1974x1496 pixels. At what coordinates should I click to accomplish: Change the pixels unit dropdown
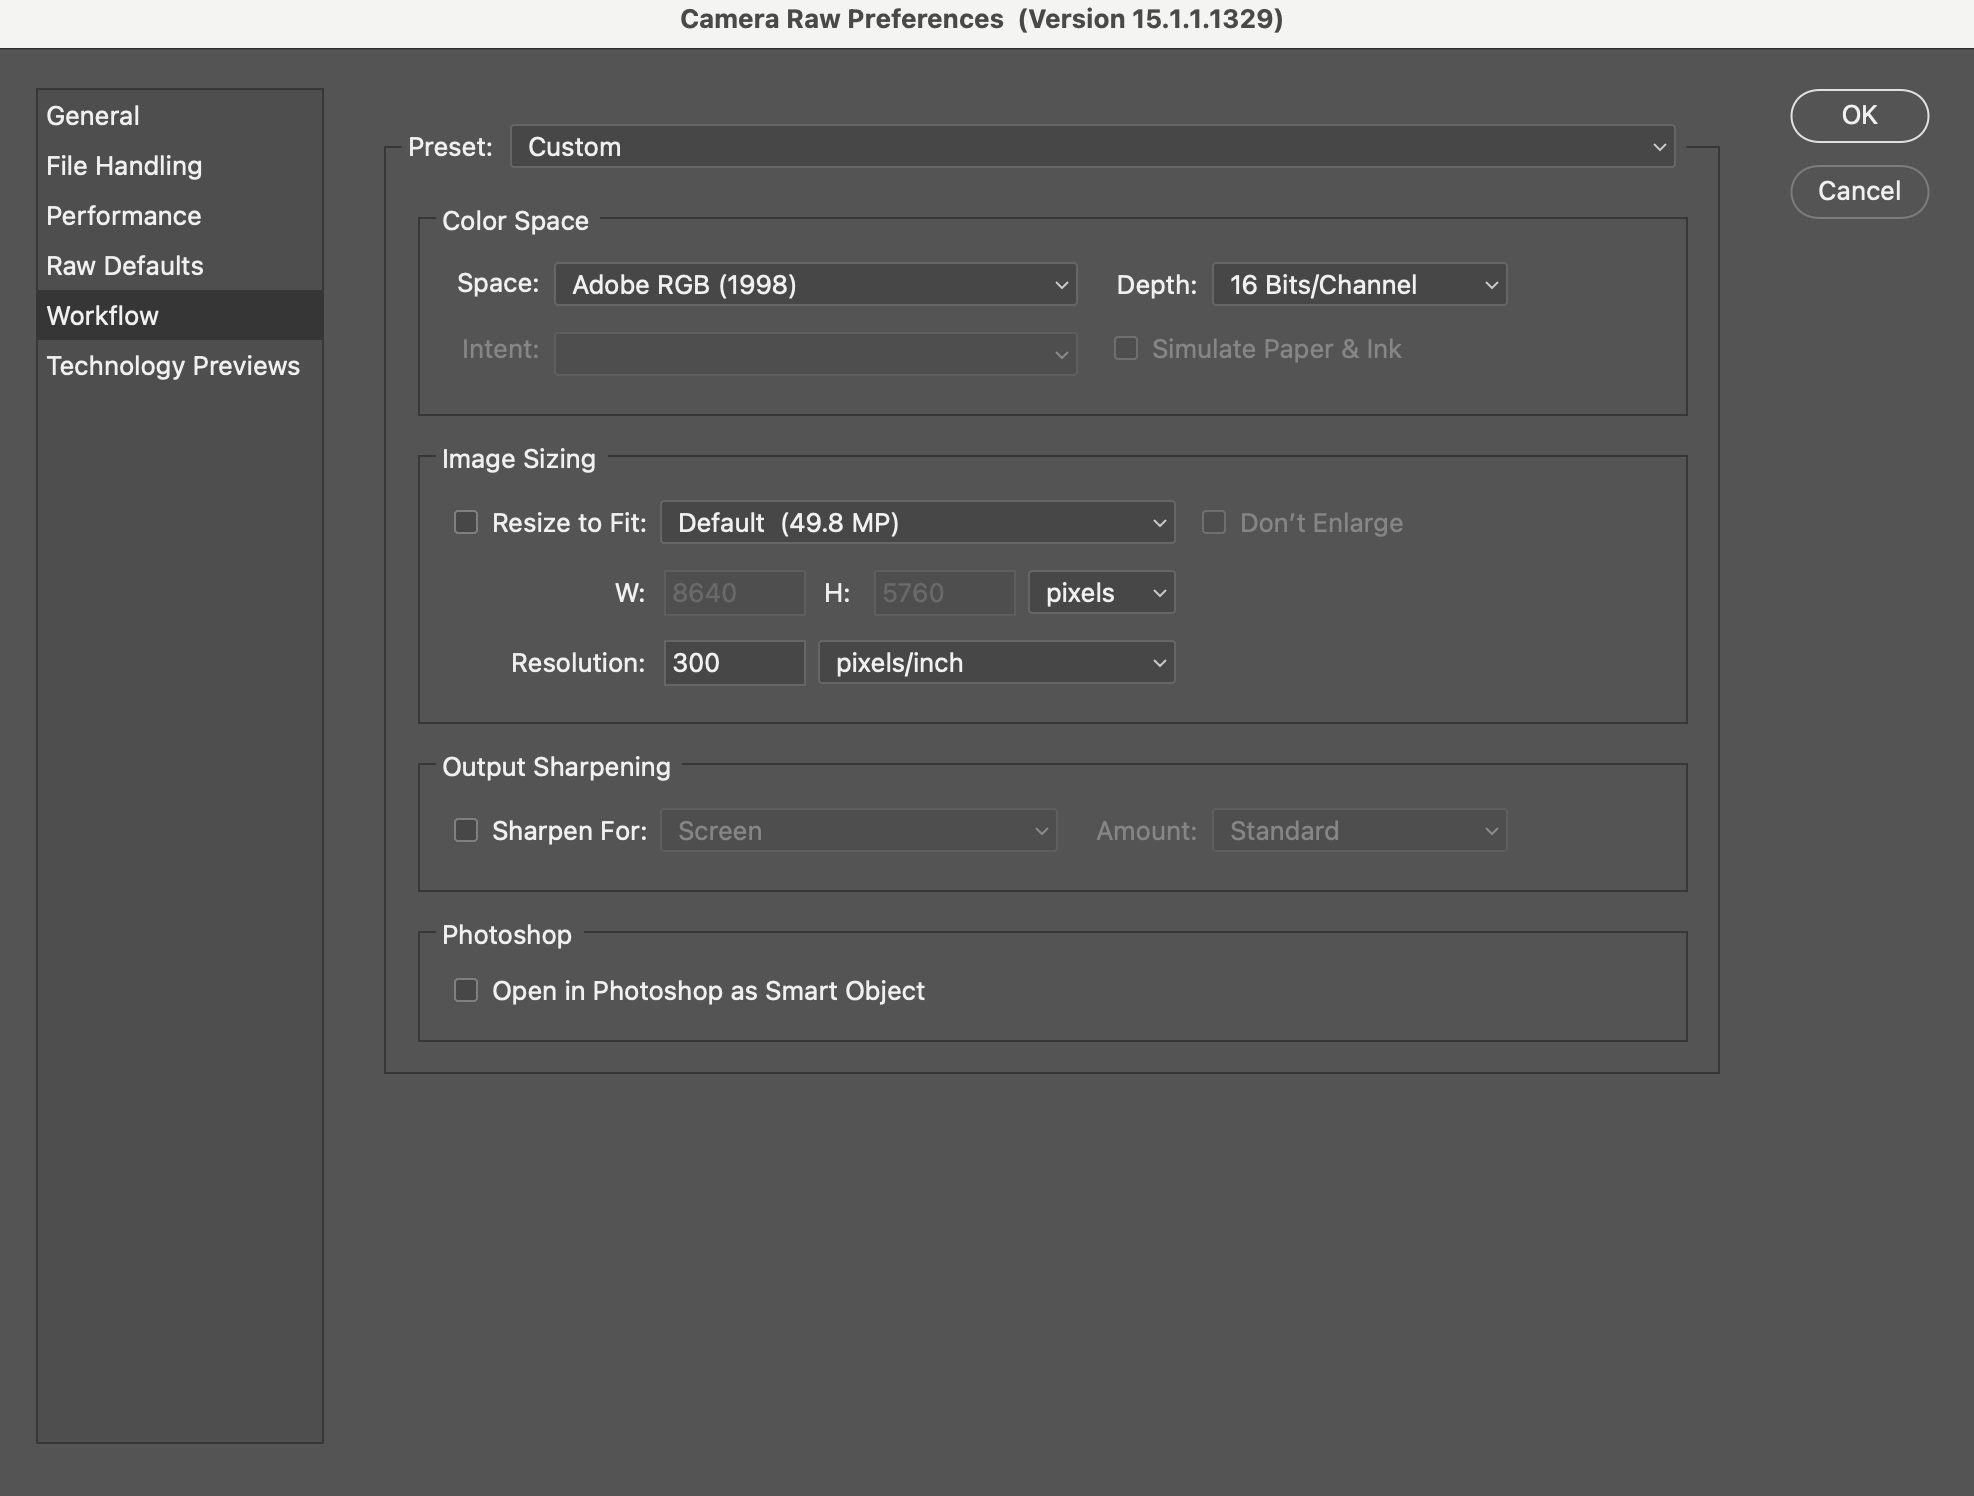click(x=1101, y=593)
